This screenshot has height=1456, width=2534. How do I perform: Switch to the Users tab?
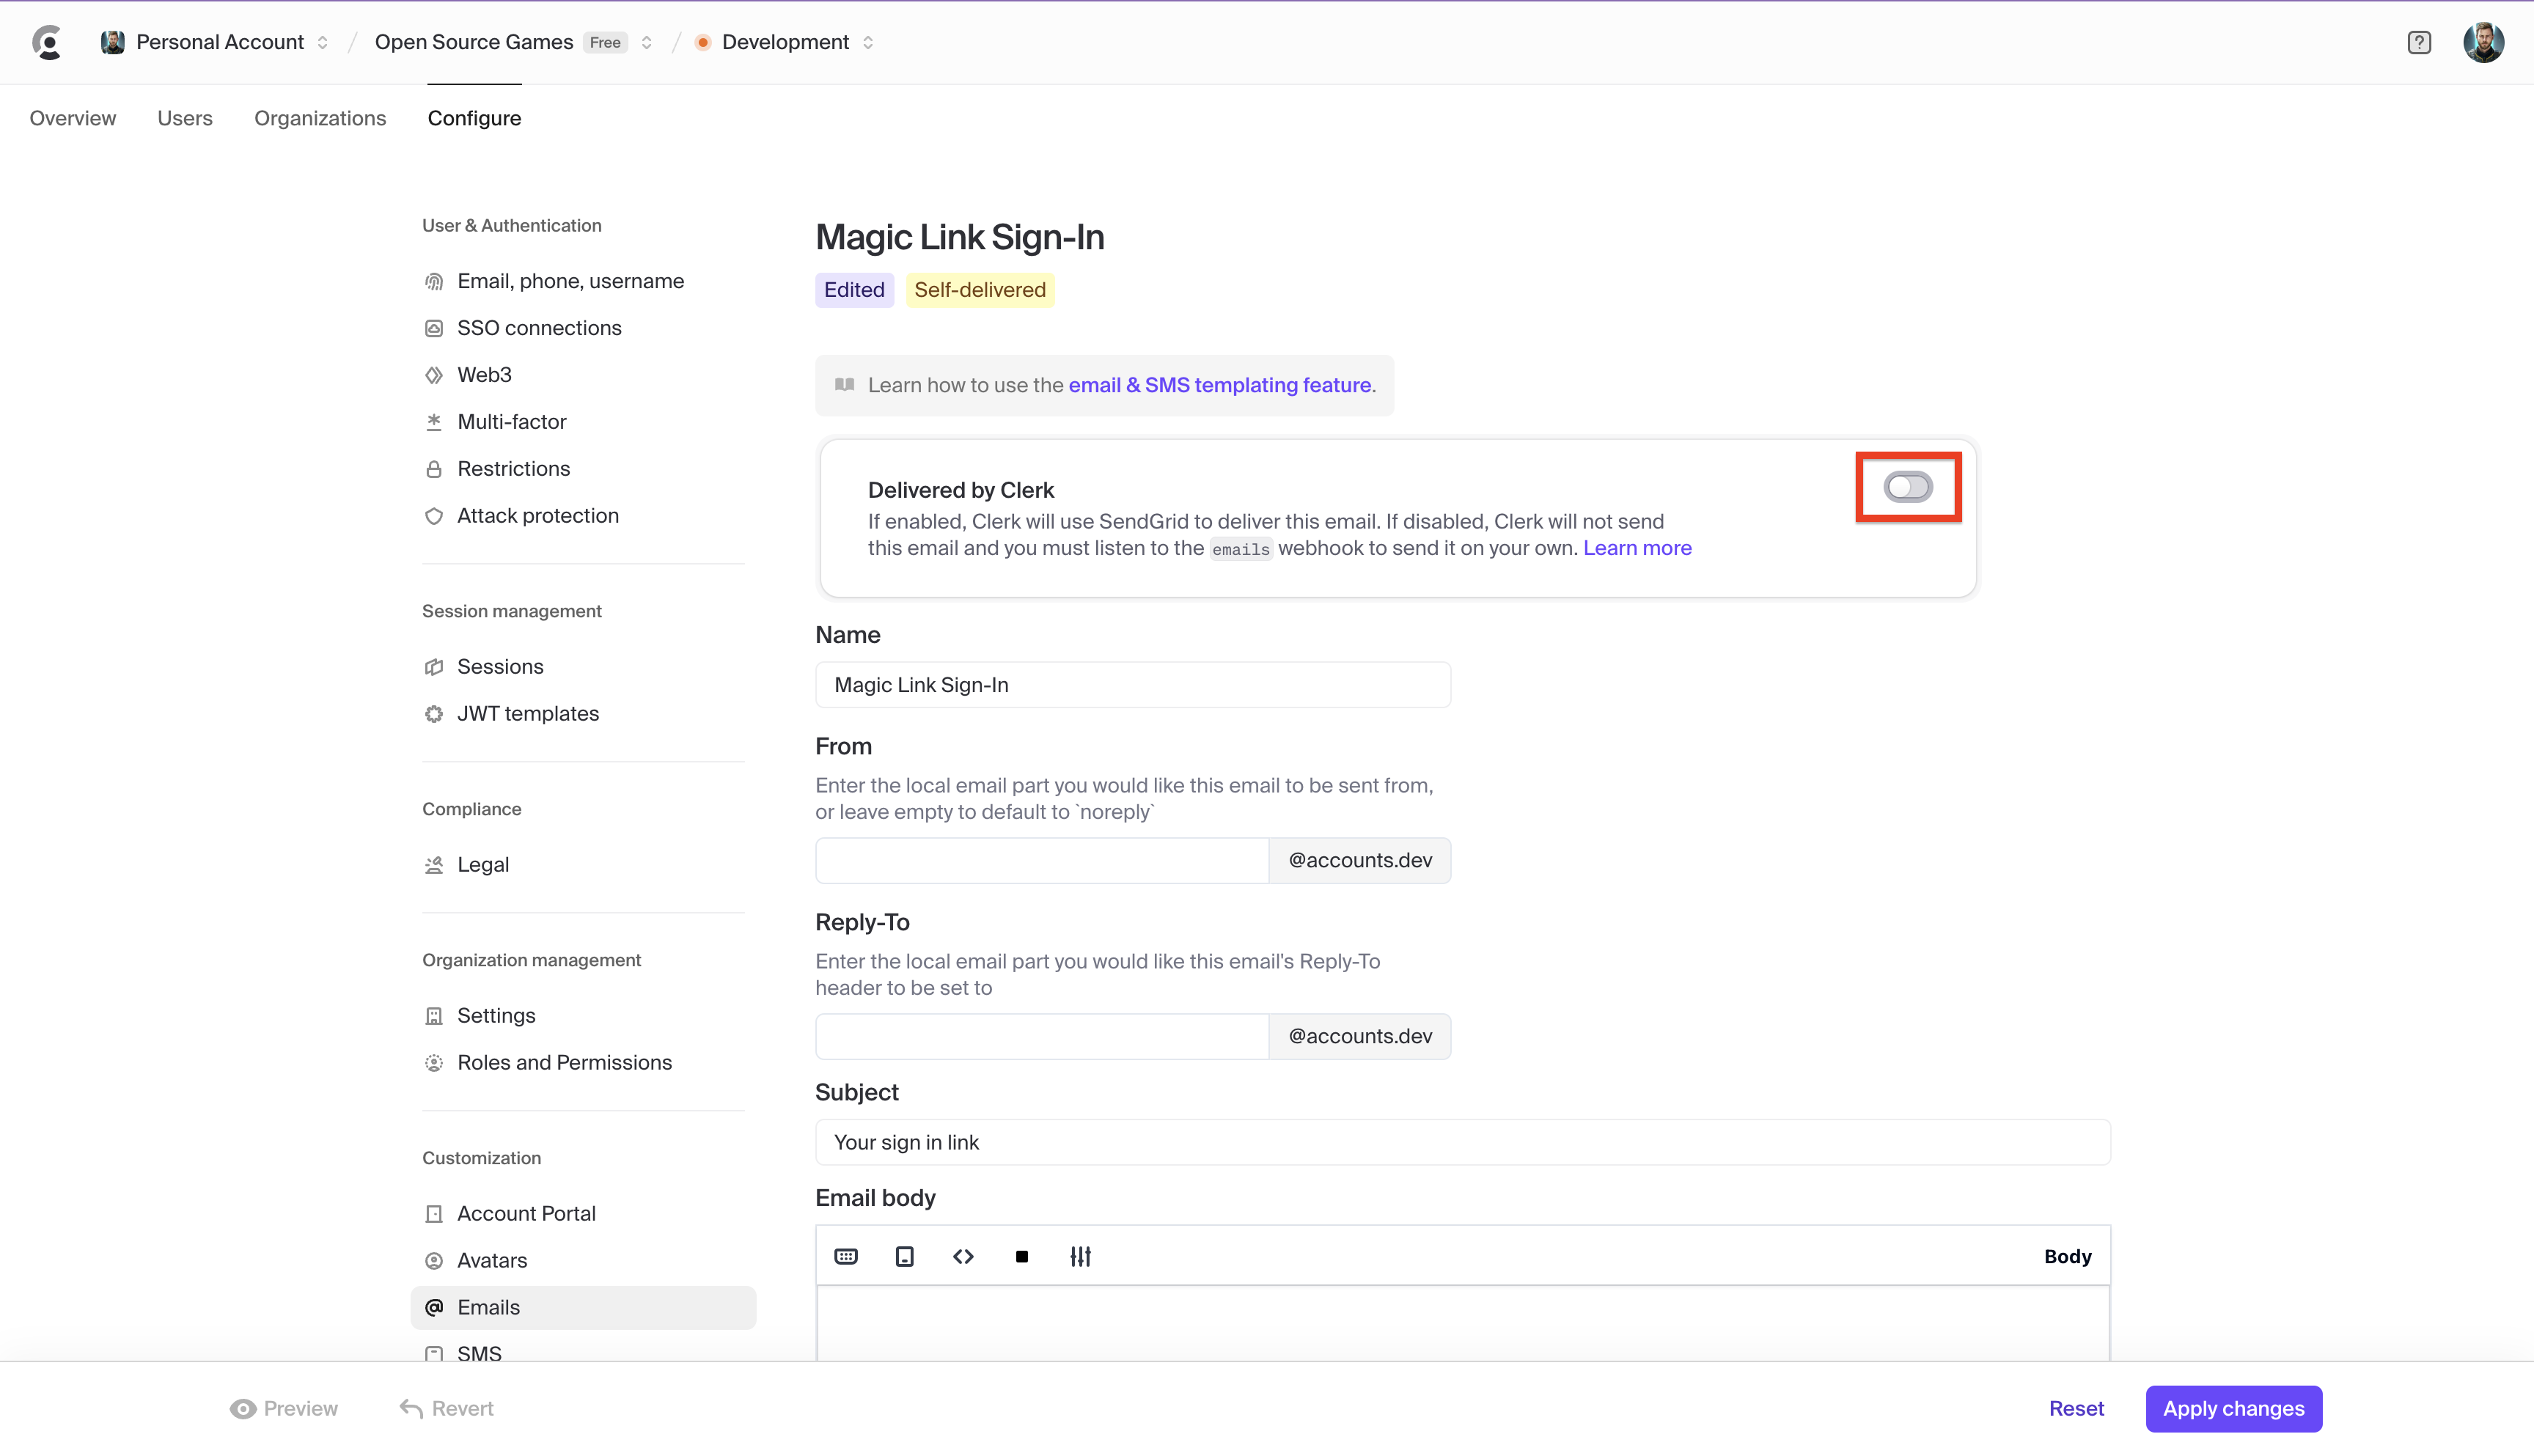click(x=185, y=118)
